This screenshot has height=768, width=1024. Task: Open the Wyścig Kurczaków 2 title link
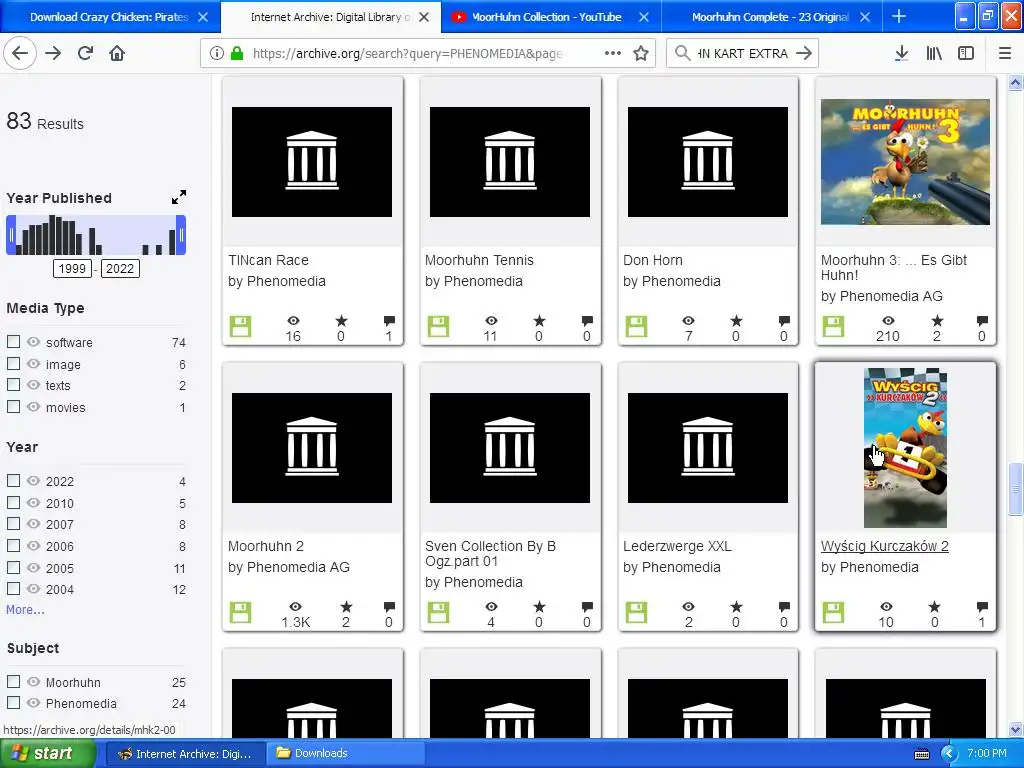885,546
